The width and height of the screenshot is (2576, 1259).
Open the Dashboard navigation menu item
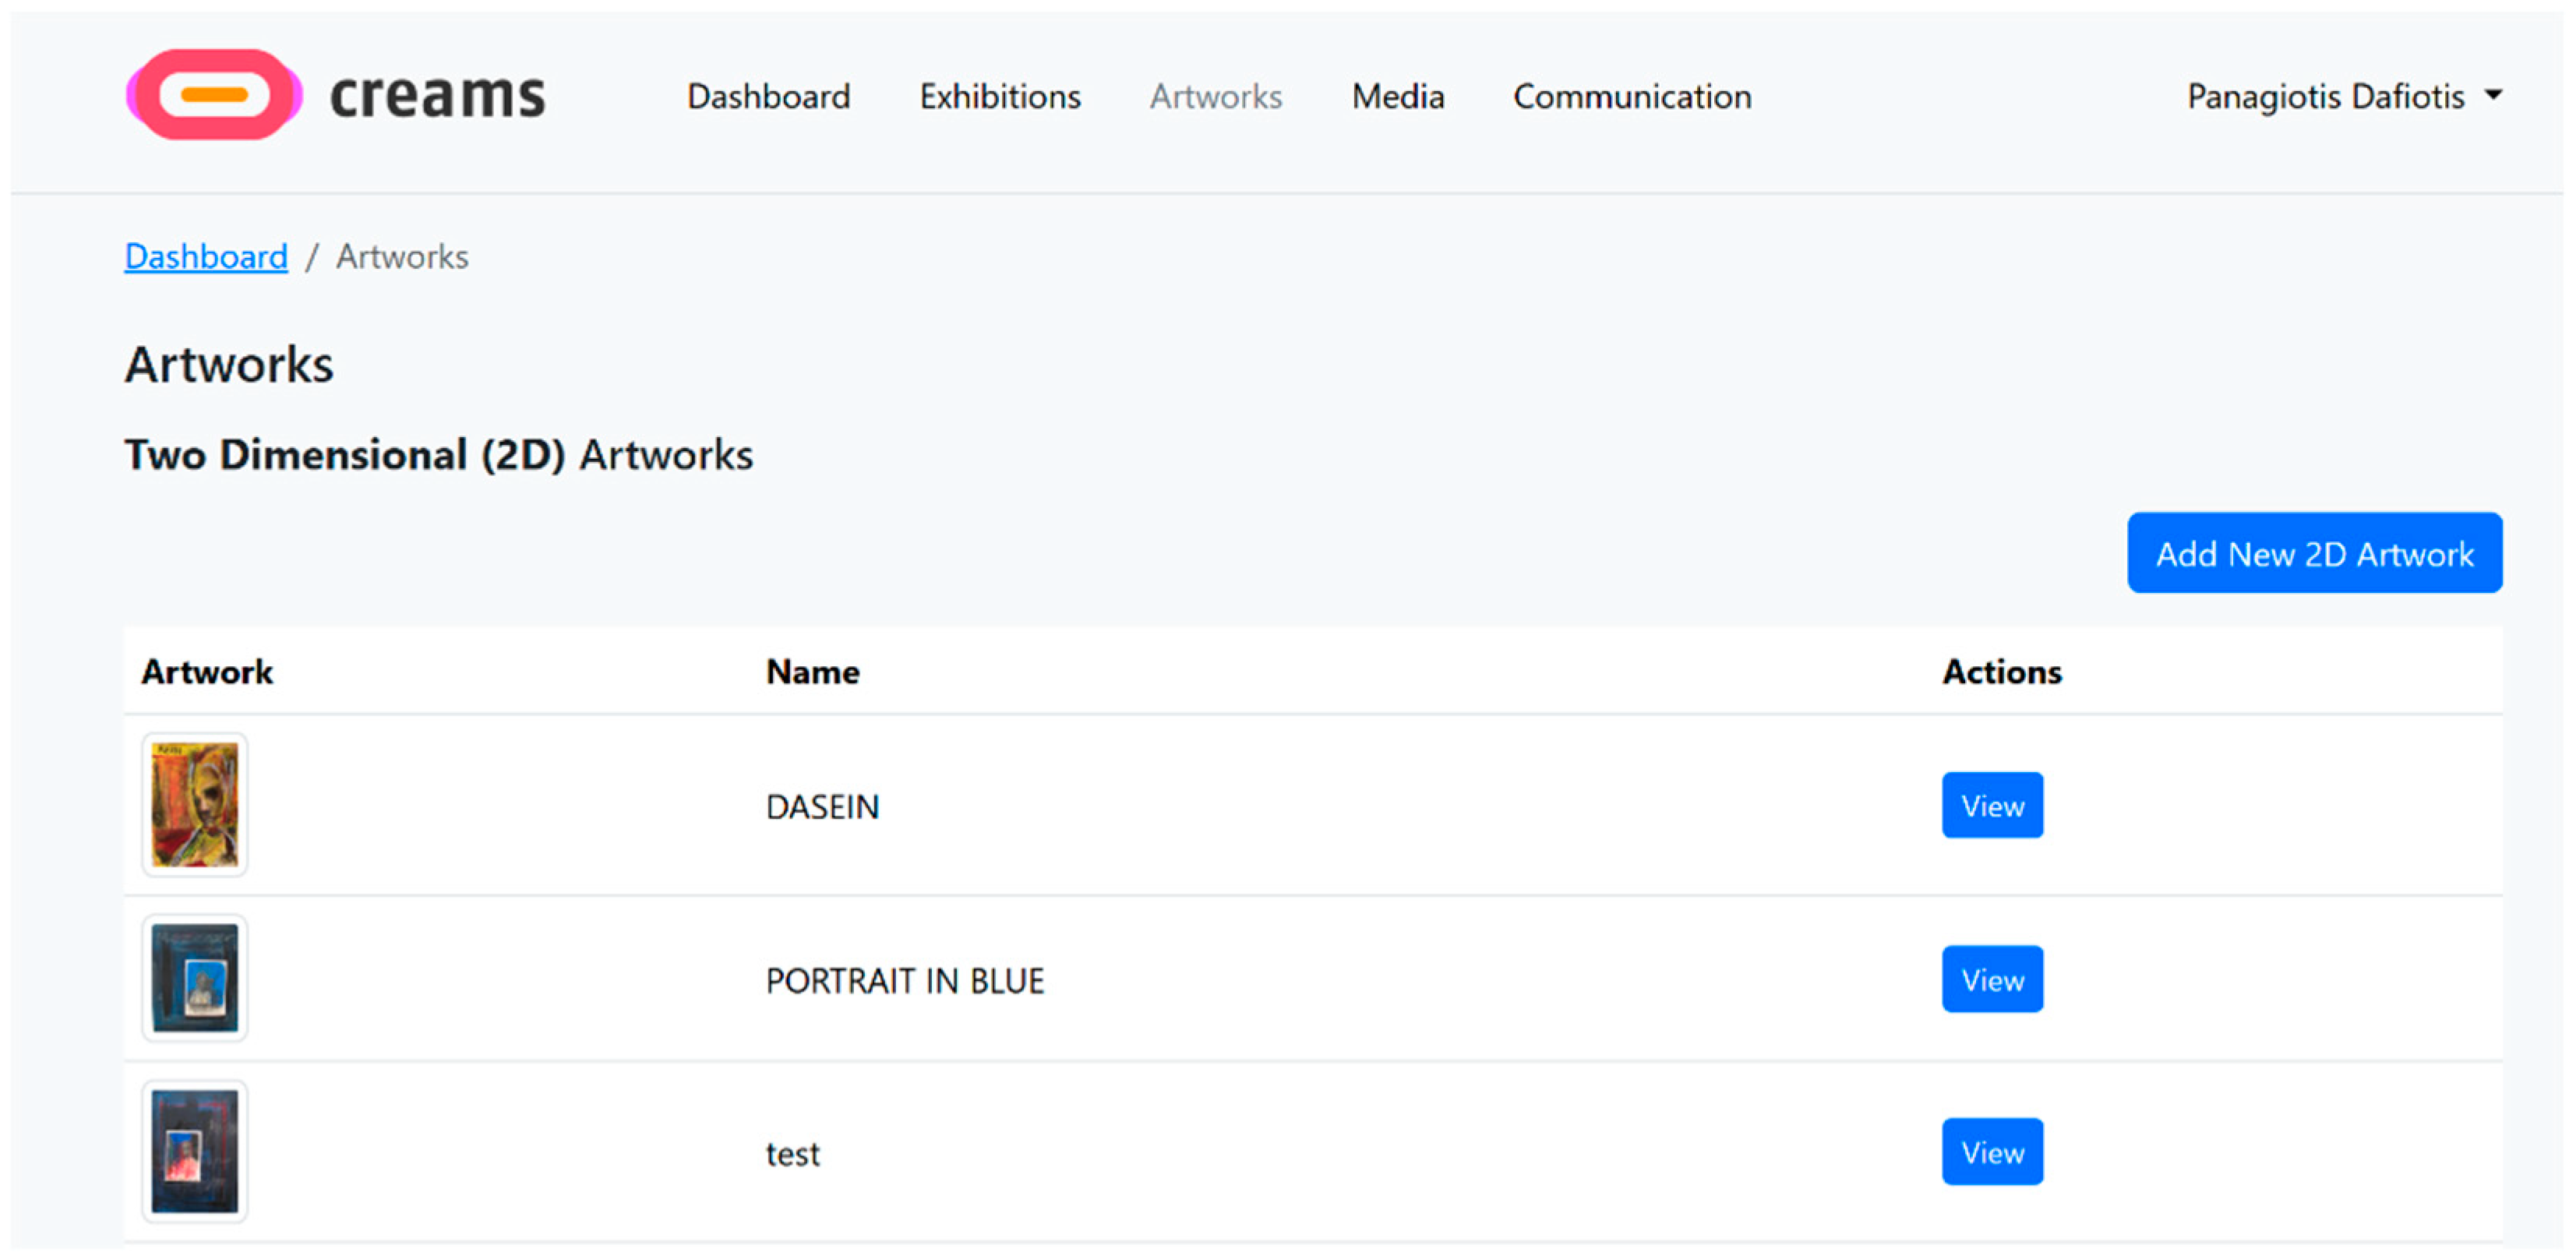(x=768, y=97)
